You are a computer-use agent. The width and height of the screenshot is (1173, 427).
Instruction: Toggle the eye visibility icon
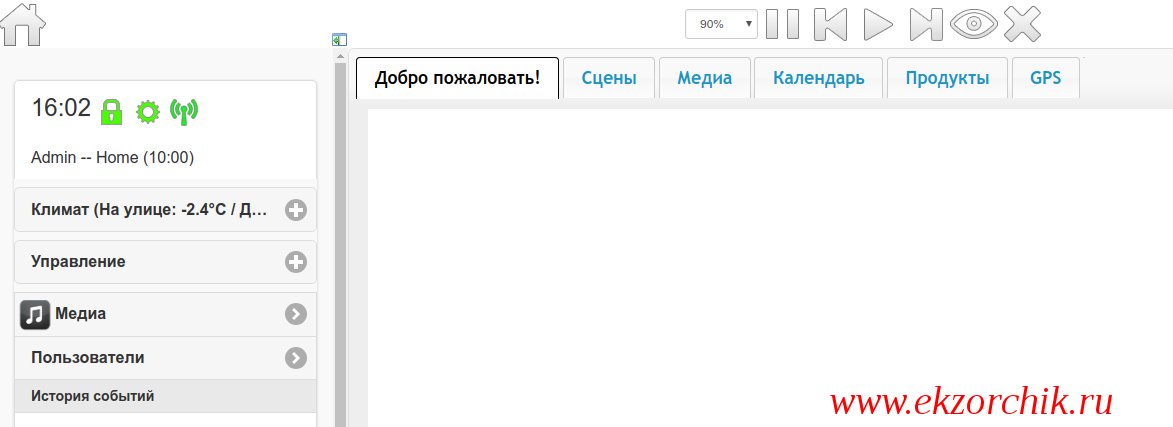(x=974, y=24)
